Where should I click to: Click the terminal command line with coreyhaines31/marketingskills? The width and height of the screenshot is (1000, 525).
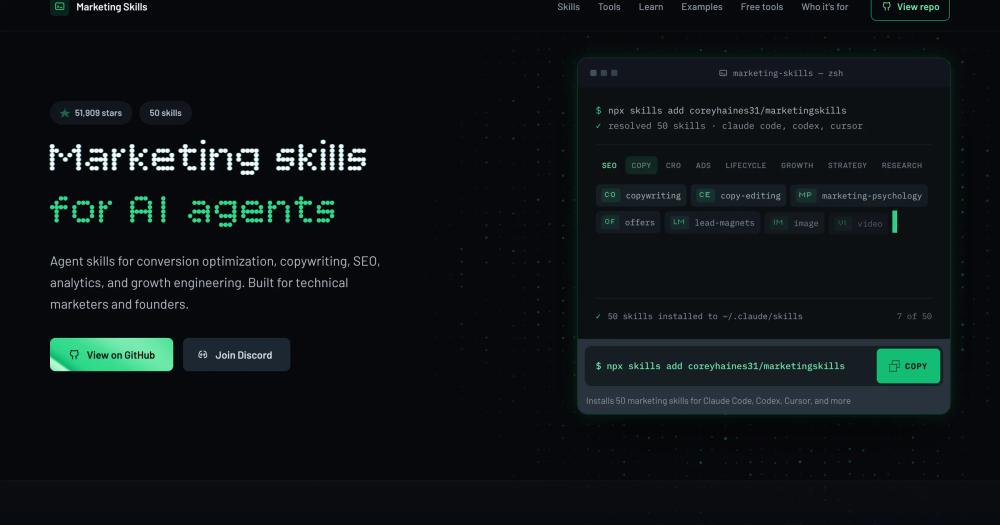(721, 110)
